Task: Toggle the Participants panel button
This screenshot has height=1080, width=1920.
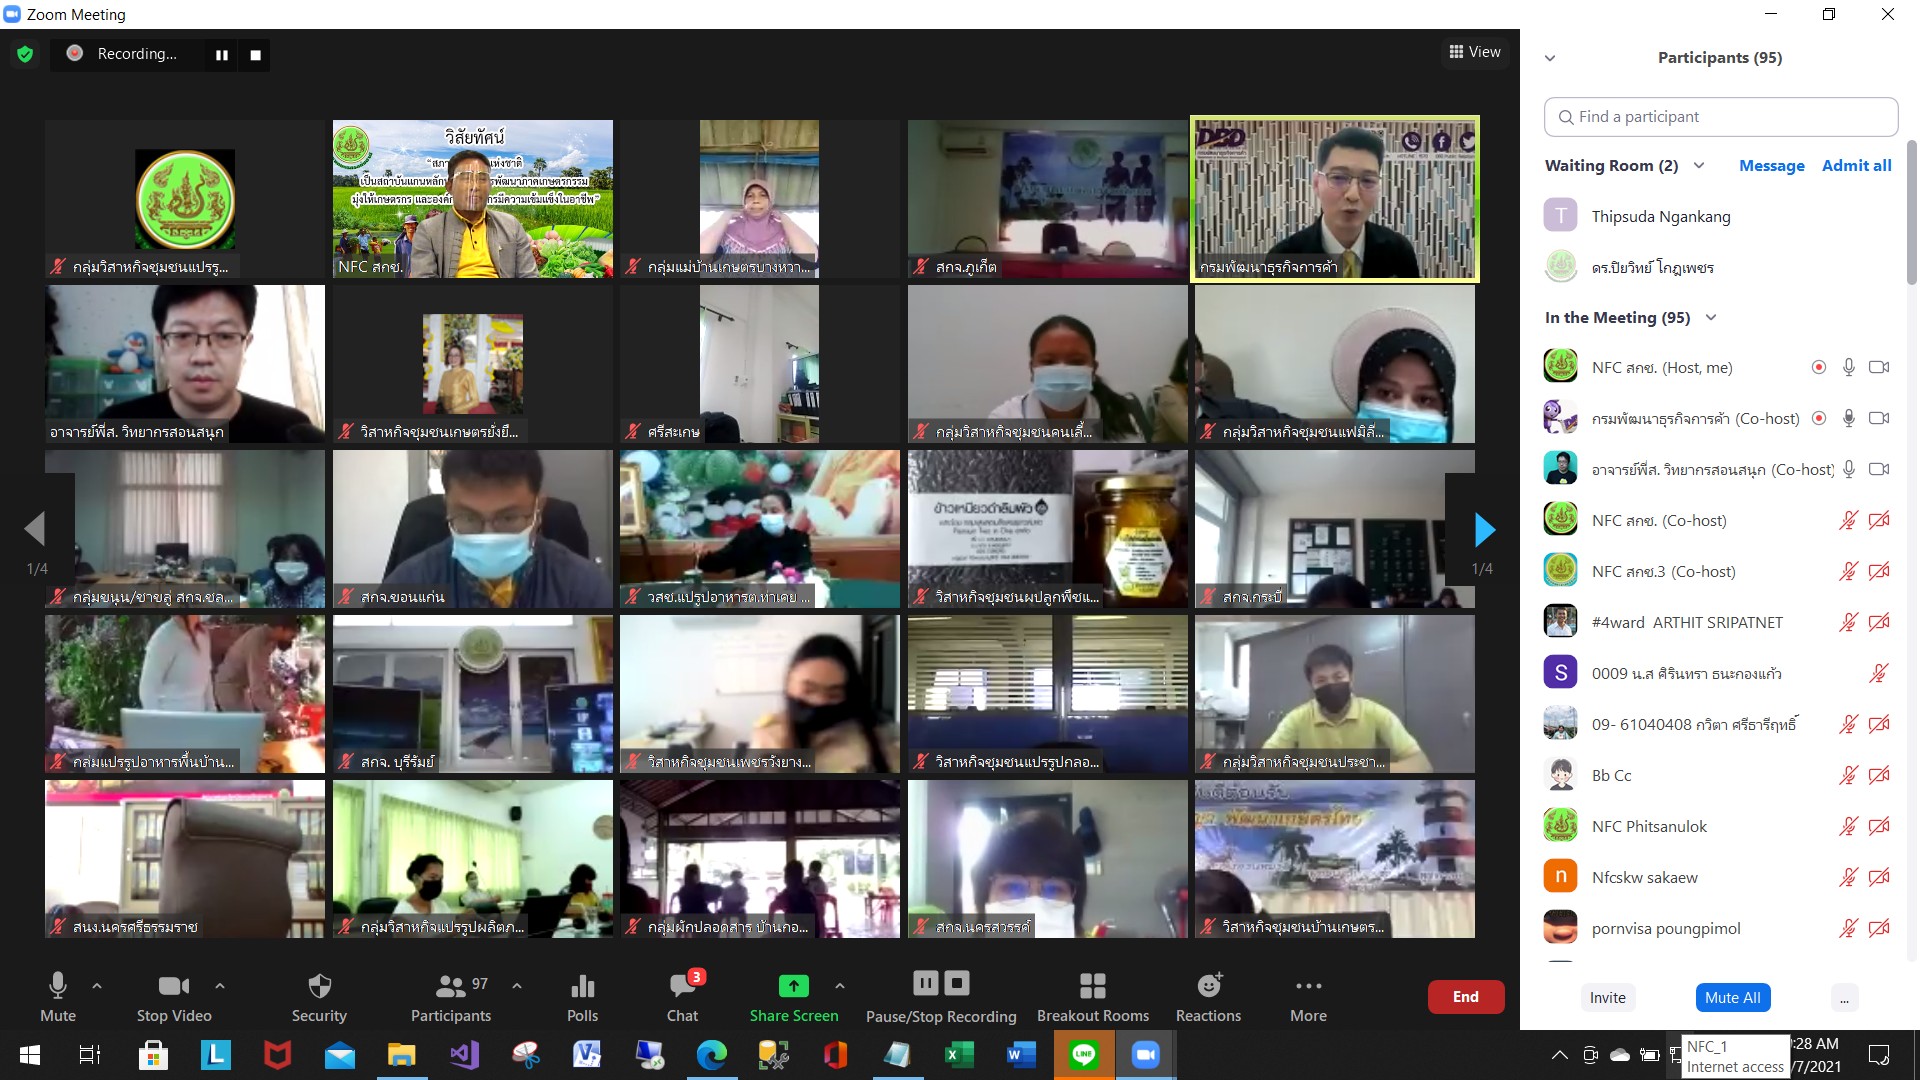Action: (451, 997)
